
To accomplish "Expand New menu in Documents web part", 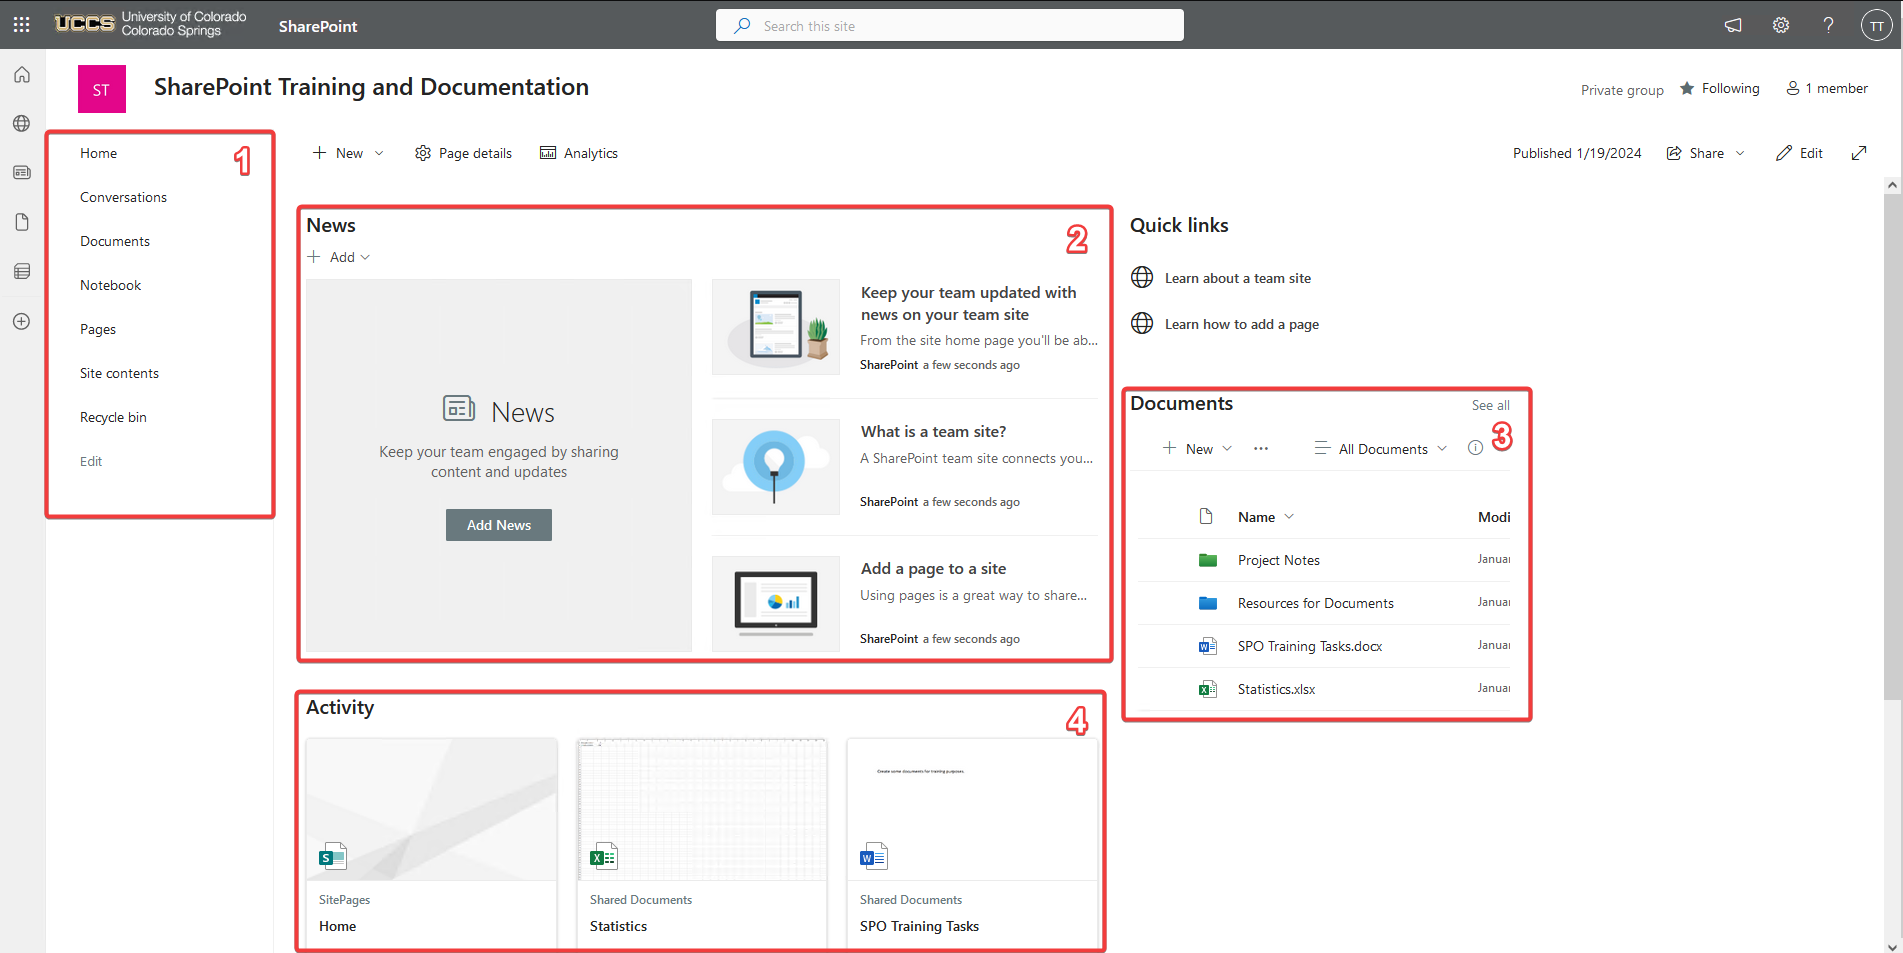I will [1197, 449].
